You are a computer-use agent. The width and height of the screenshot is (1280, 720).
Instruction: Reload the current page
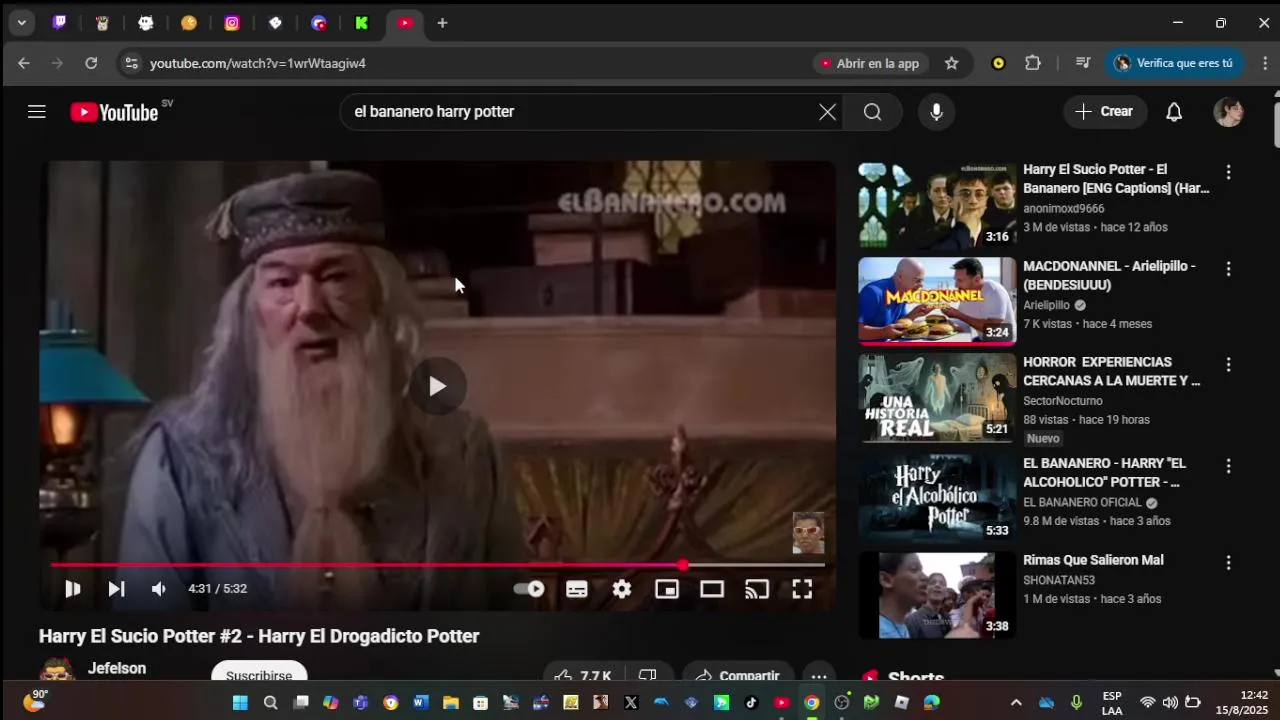91,63
